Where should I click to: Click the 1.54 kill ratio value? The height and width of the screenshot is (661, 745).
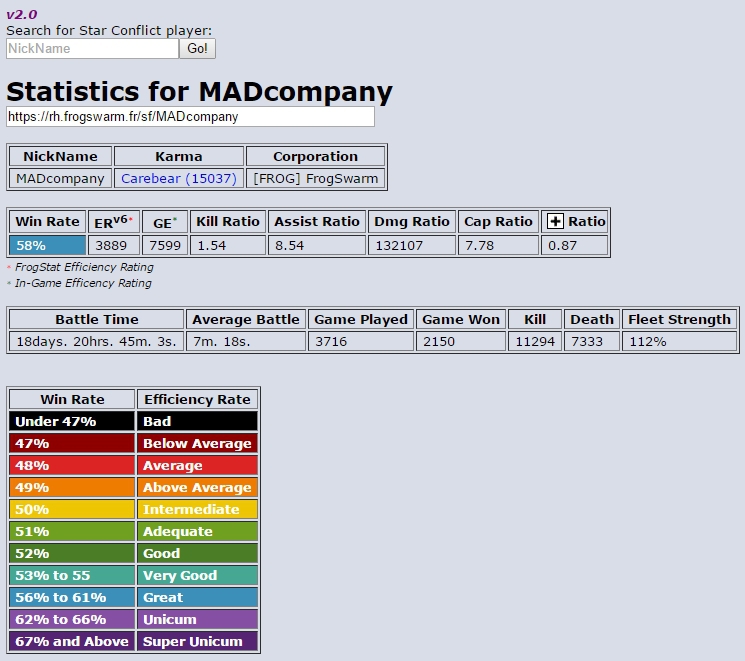[x=228, y=246]
